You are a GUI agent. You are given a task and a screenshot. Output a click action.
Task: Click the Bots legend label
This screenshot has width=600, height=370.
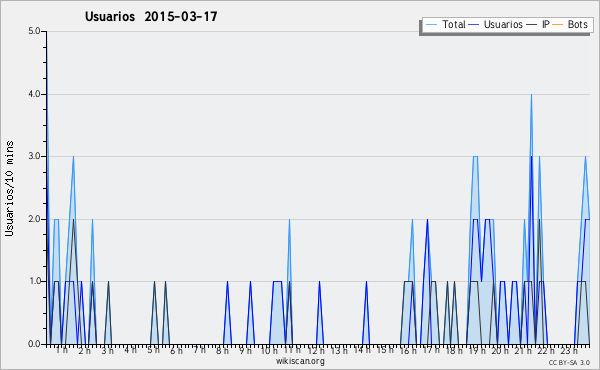[577, 24]
